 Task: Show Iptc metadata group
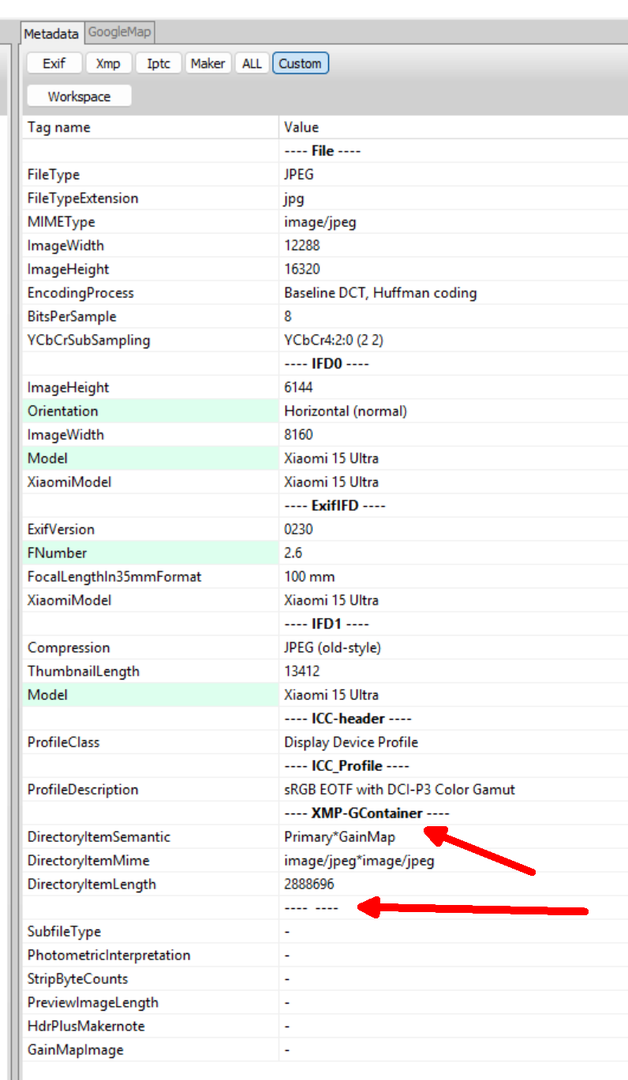[158, 63]
